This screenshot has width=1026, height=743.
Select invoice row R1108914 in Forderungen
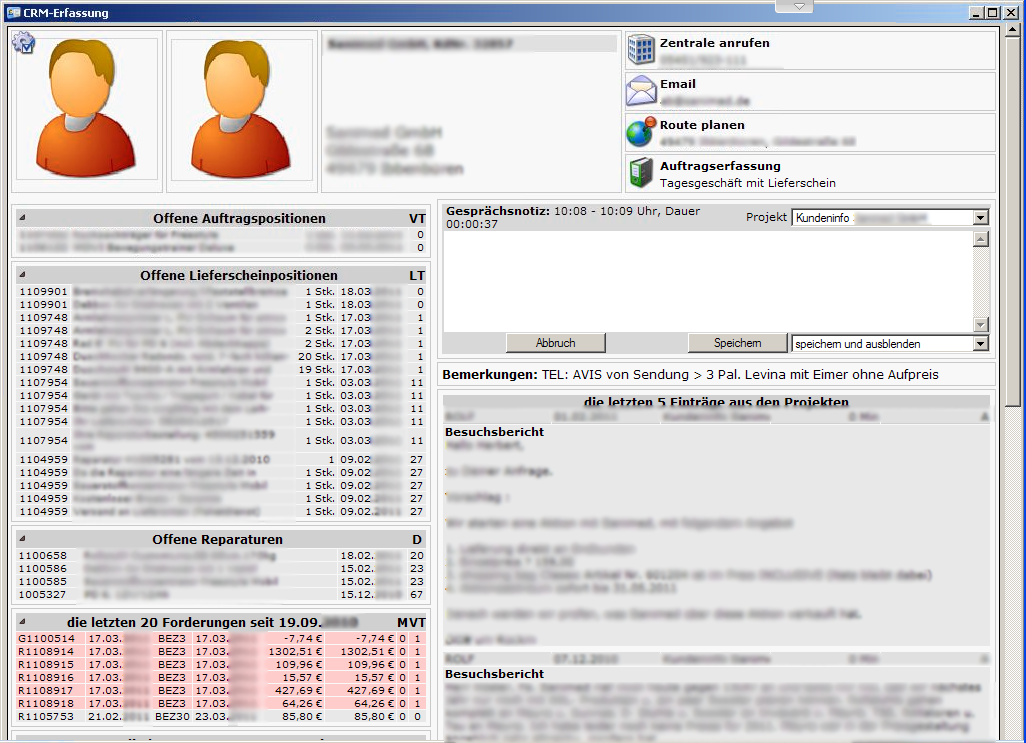pyautogui.click(x=47, y=651)
